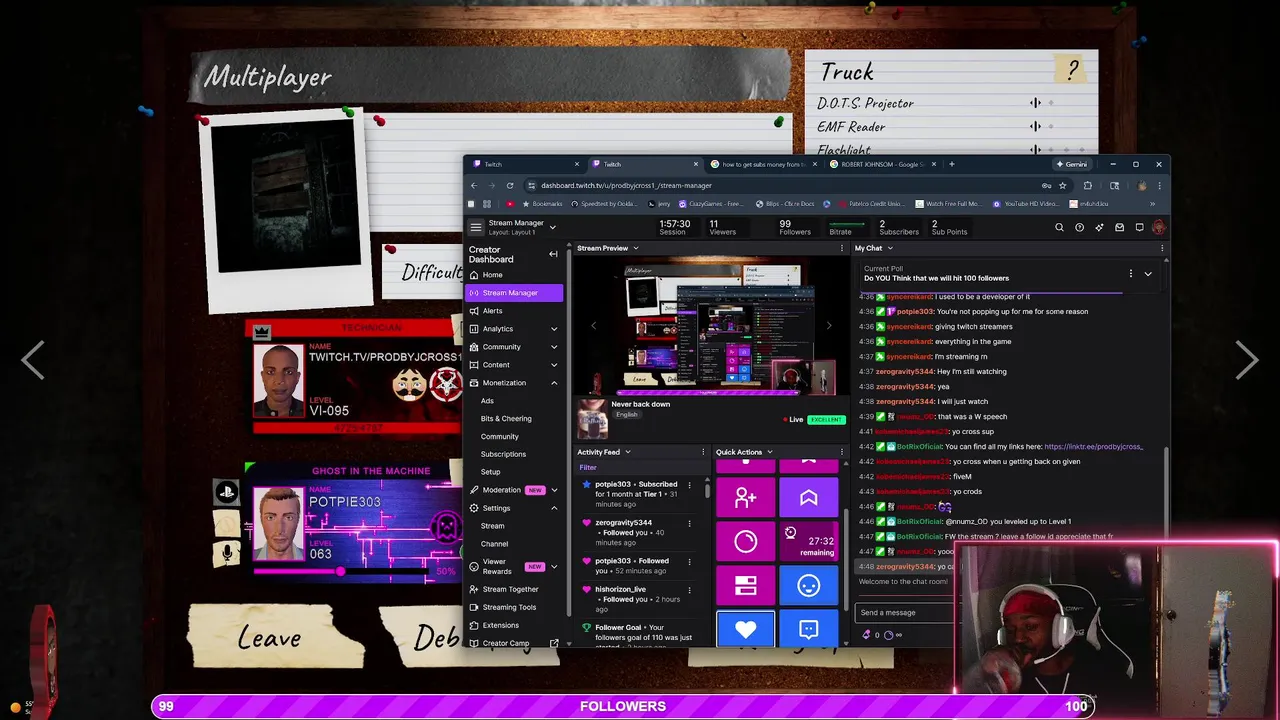Viewport: 1280px width, 720px height.
Task: Click the Raid Channel quick action tile
Action: (x=745, y=497)
